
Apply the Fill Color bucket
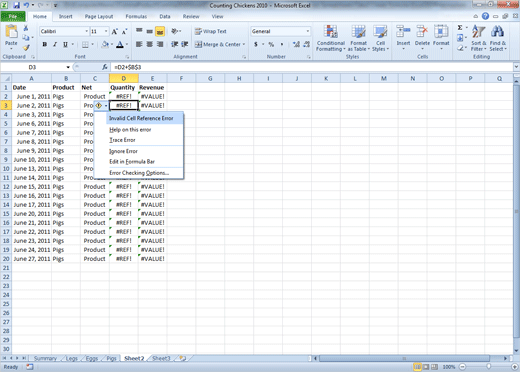coord(105,44)
